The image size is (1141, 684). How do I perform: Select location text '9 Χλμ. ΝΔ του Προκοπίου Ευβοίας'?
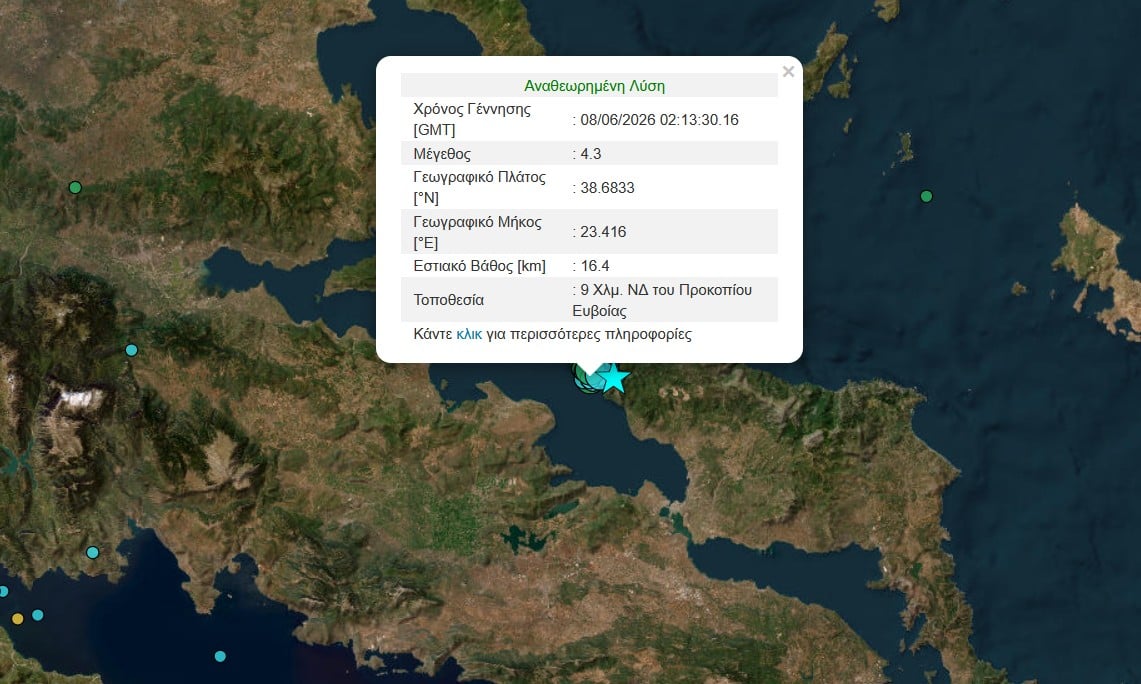[662, 300]
